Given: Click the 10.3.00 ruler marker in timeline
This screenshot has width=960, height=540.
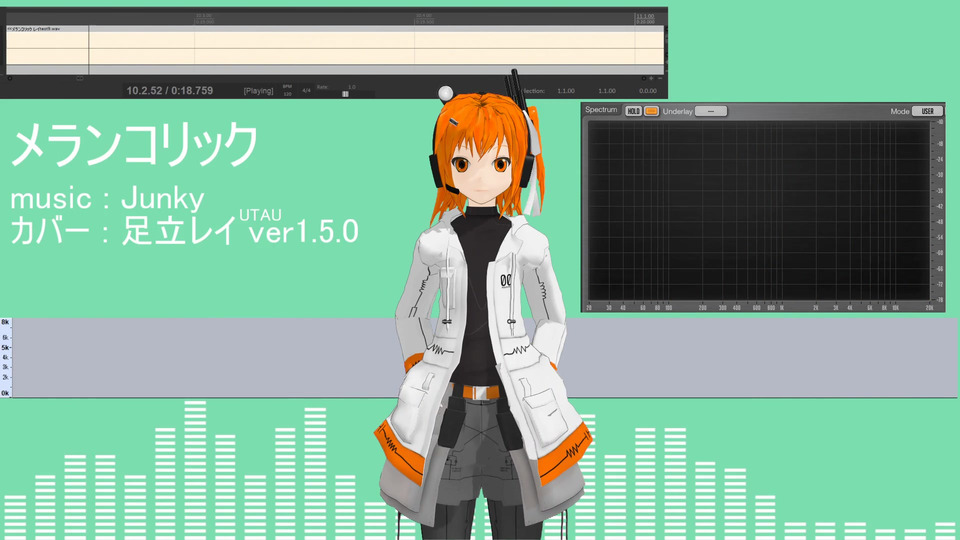Looking at the screenshot, I should click(x=204, y=16).
